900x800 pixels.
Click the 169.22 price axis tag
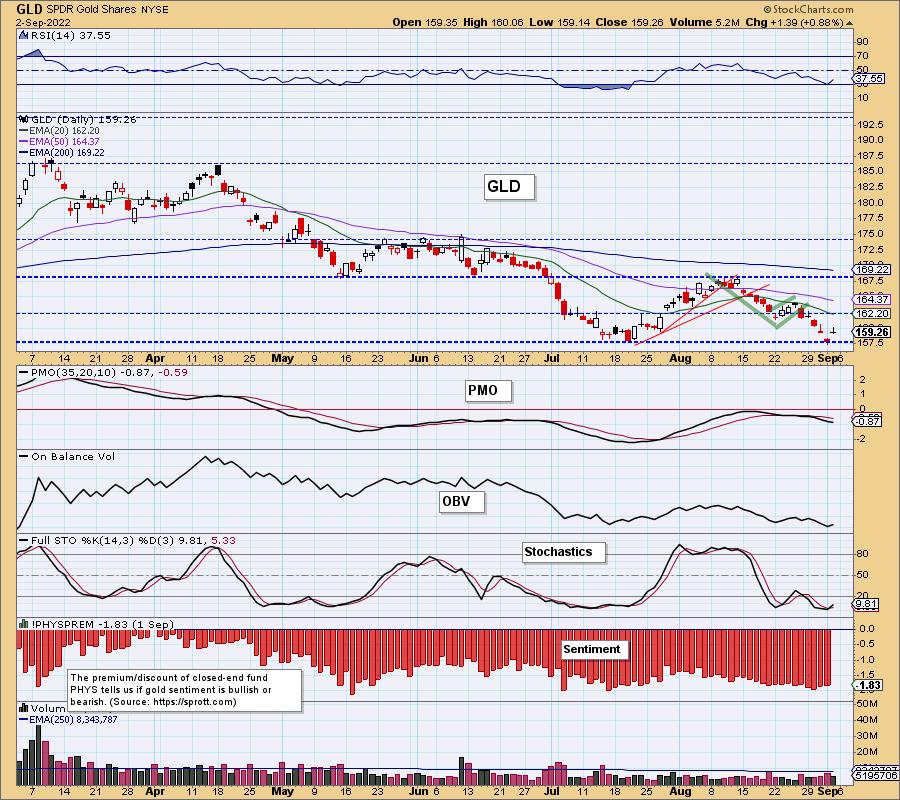pyautogui.click(x=872, y=269)
